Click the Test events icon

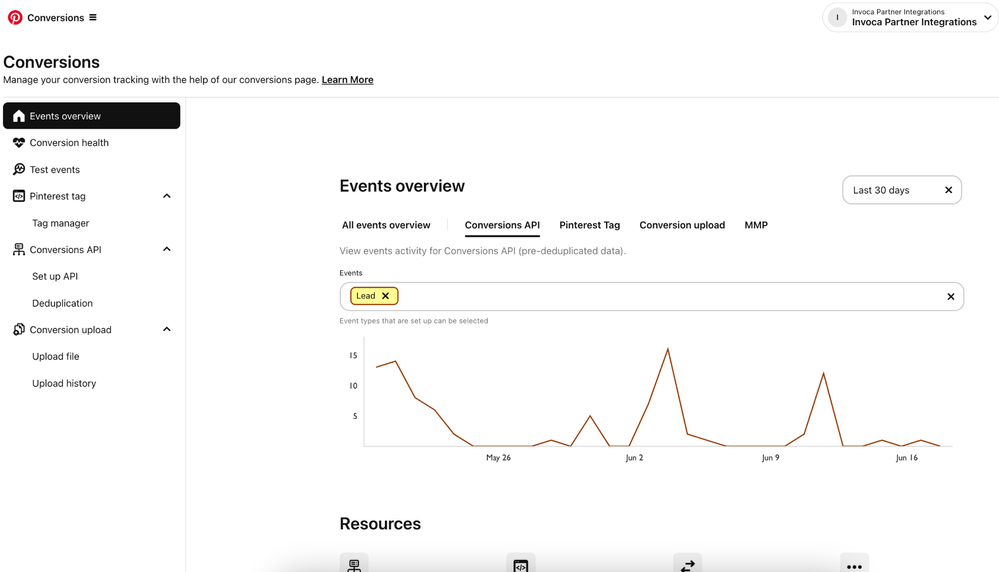tap(19, 169)
